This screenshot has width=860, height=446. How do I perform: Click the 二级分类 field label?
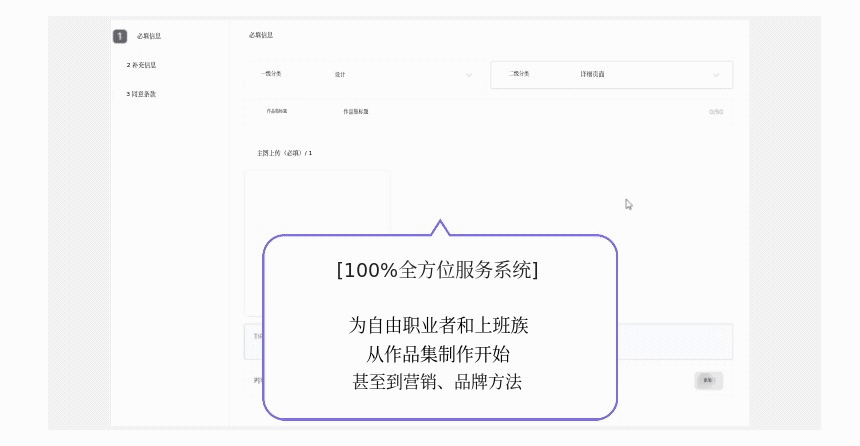click(519, 74)
